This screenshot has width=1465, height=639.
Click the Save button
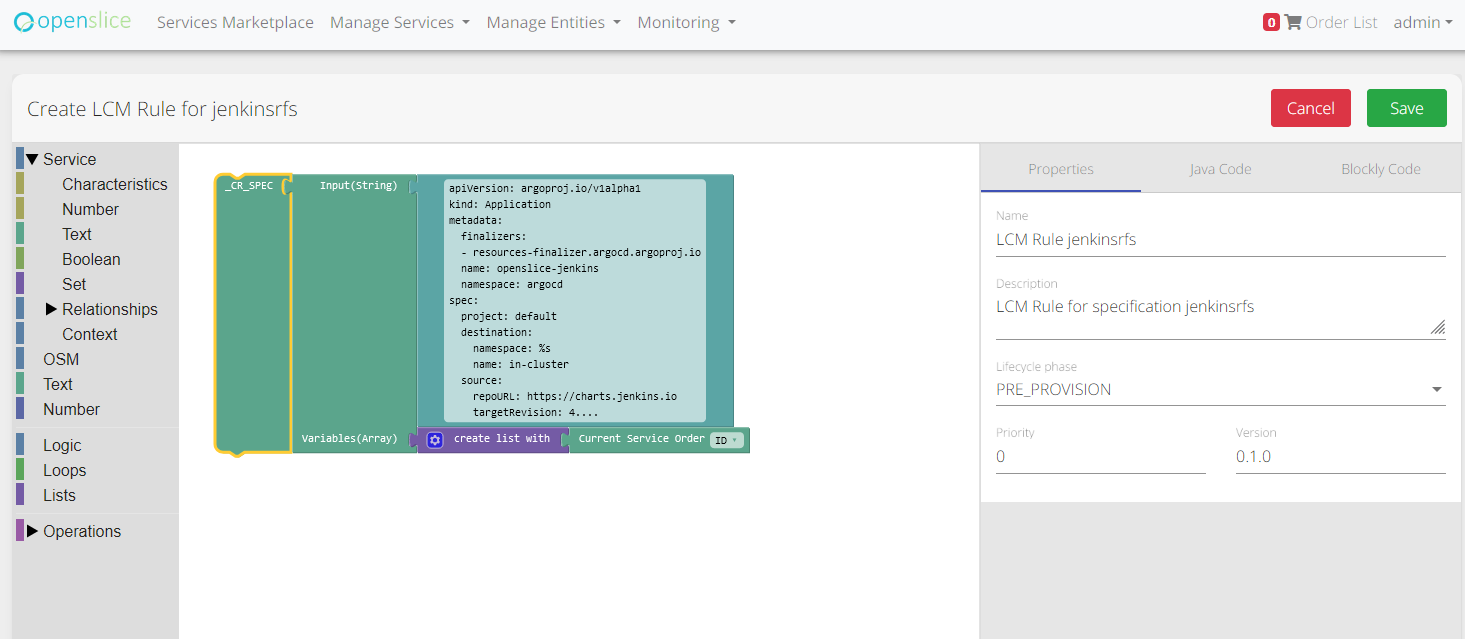coord(1406,108)
